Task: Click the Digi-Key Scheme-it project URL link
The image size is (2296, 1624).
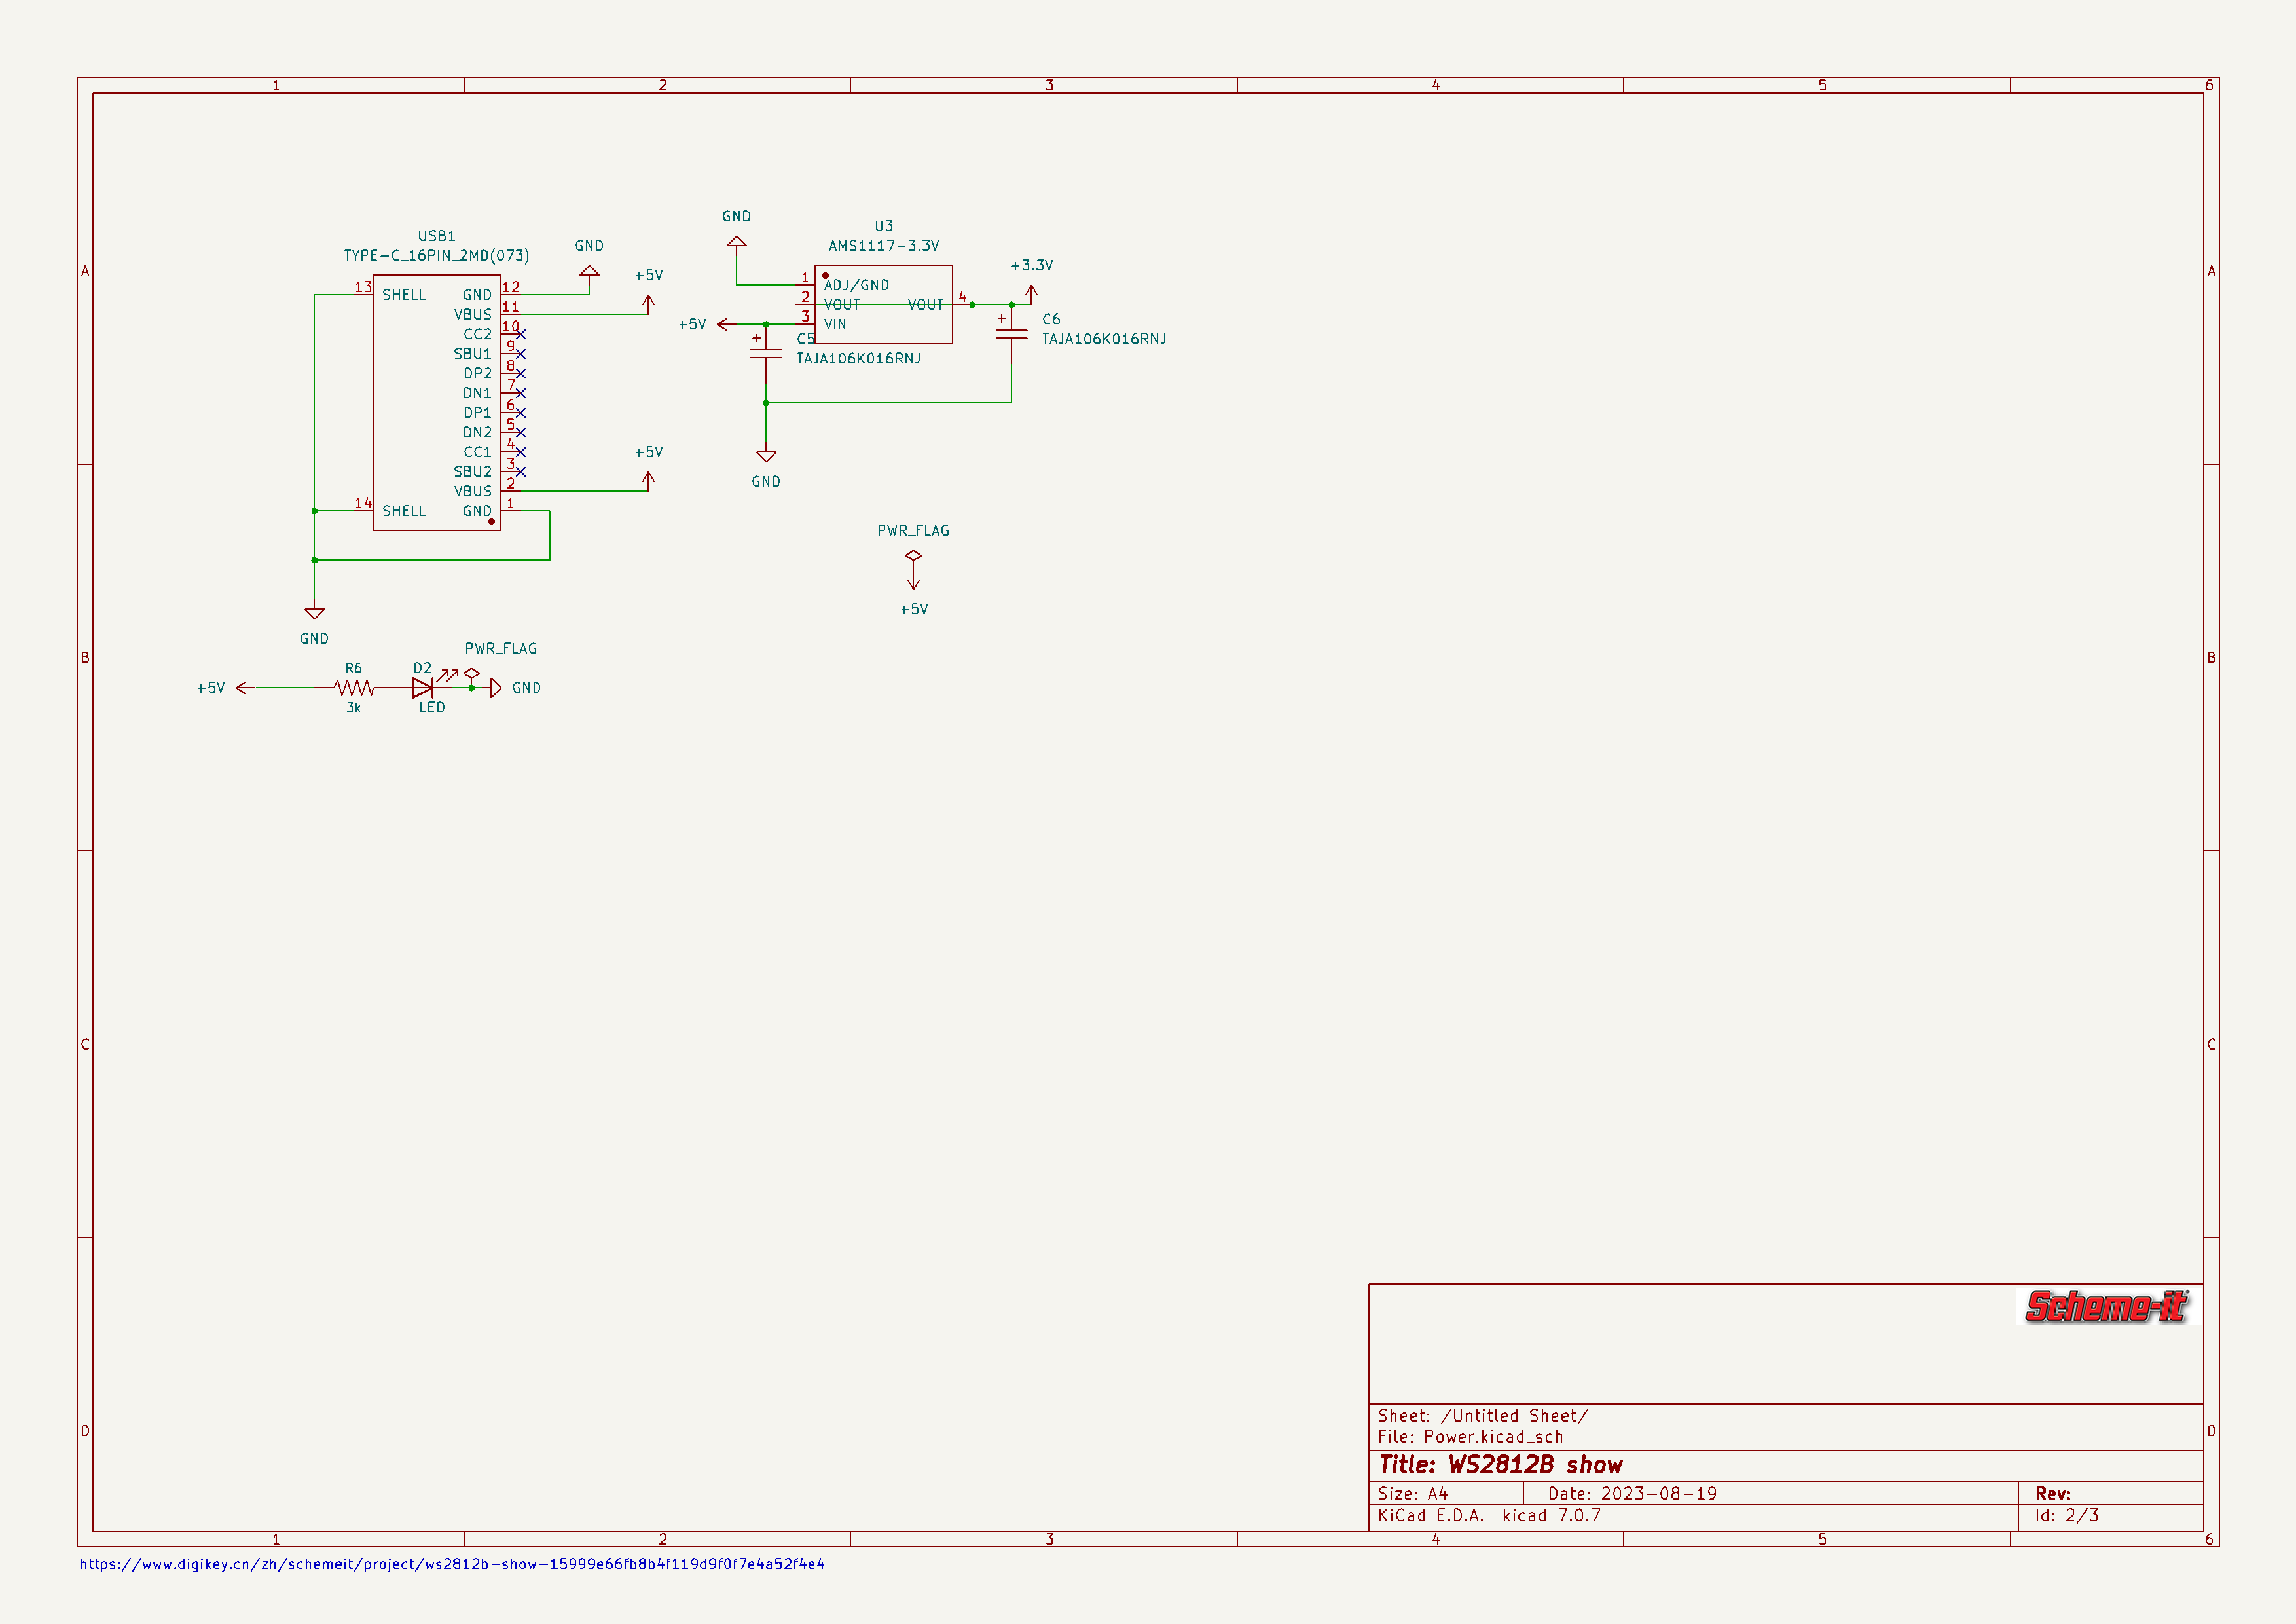Action: (452, 1564)
